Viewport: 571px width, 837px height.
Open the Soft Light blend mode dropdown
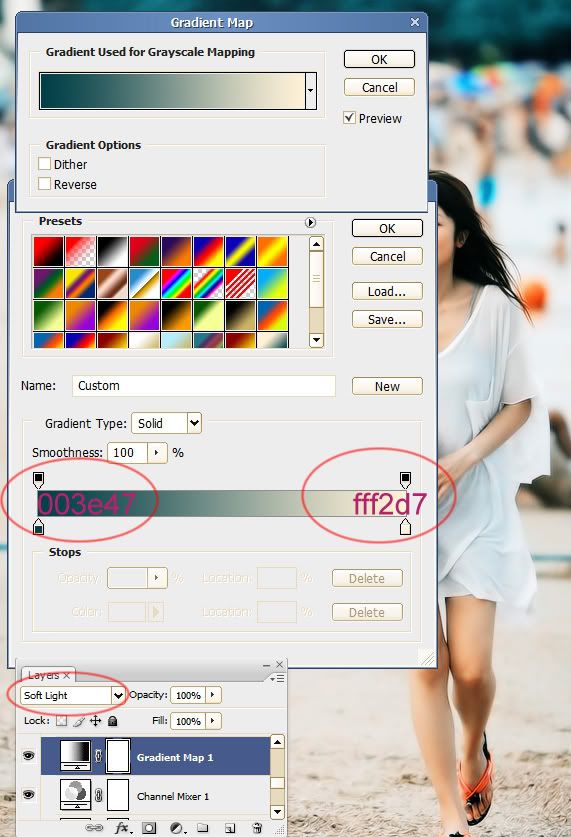[x=73, y=695]
